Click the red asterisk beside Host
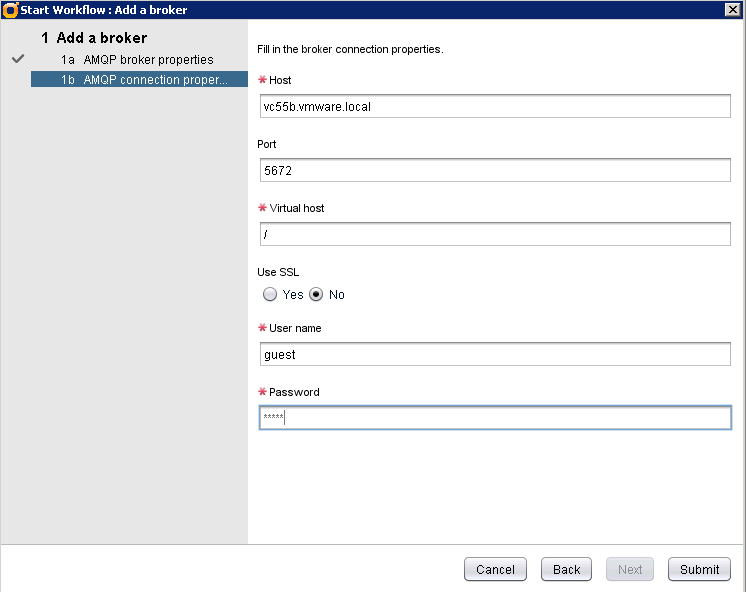Image resolution: width=746 pixels, height=592 pixels. [x=263, y=80]
